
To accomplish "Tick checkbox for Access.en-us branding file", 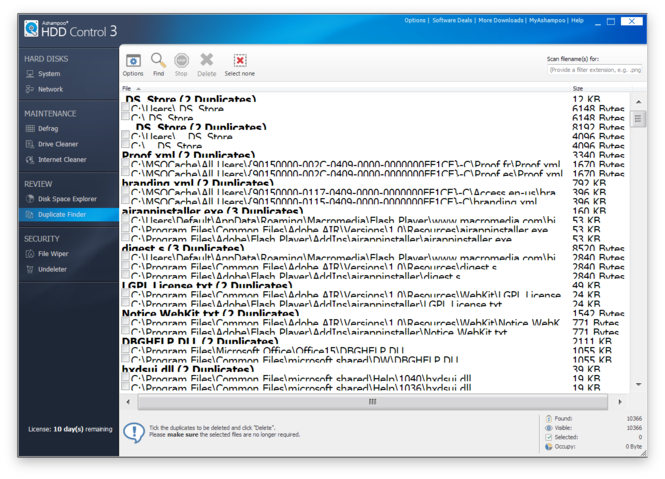I will pyautogui.click(x=126, y=190).
